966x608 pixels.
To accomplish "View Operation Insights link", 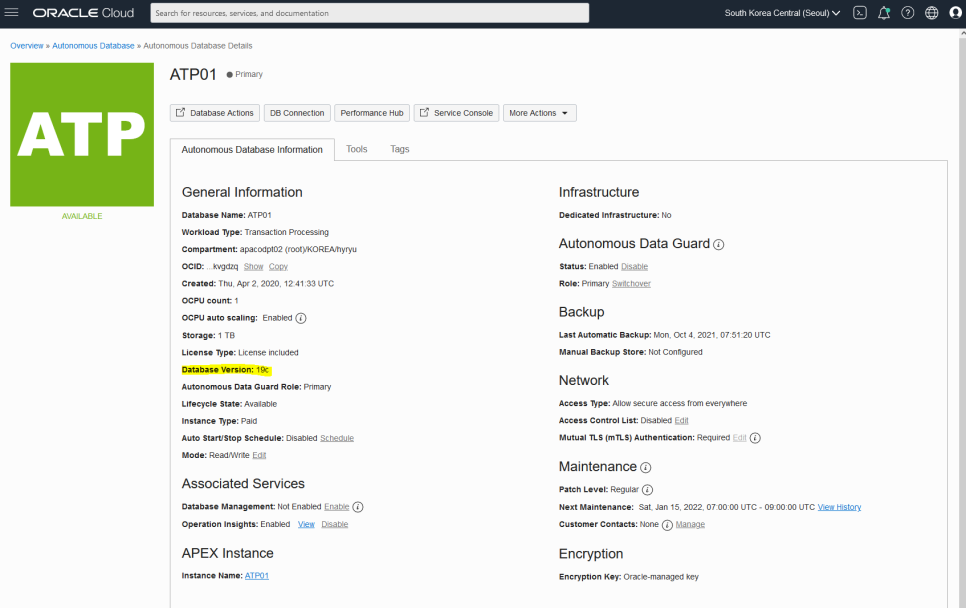I will 306,524.
